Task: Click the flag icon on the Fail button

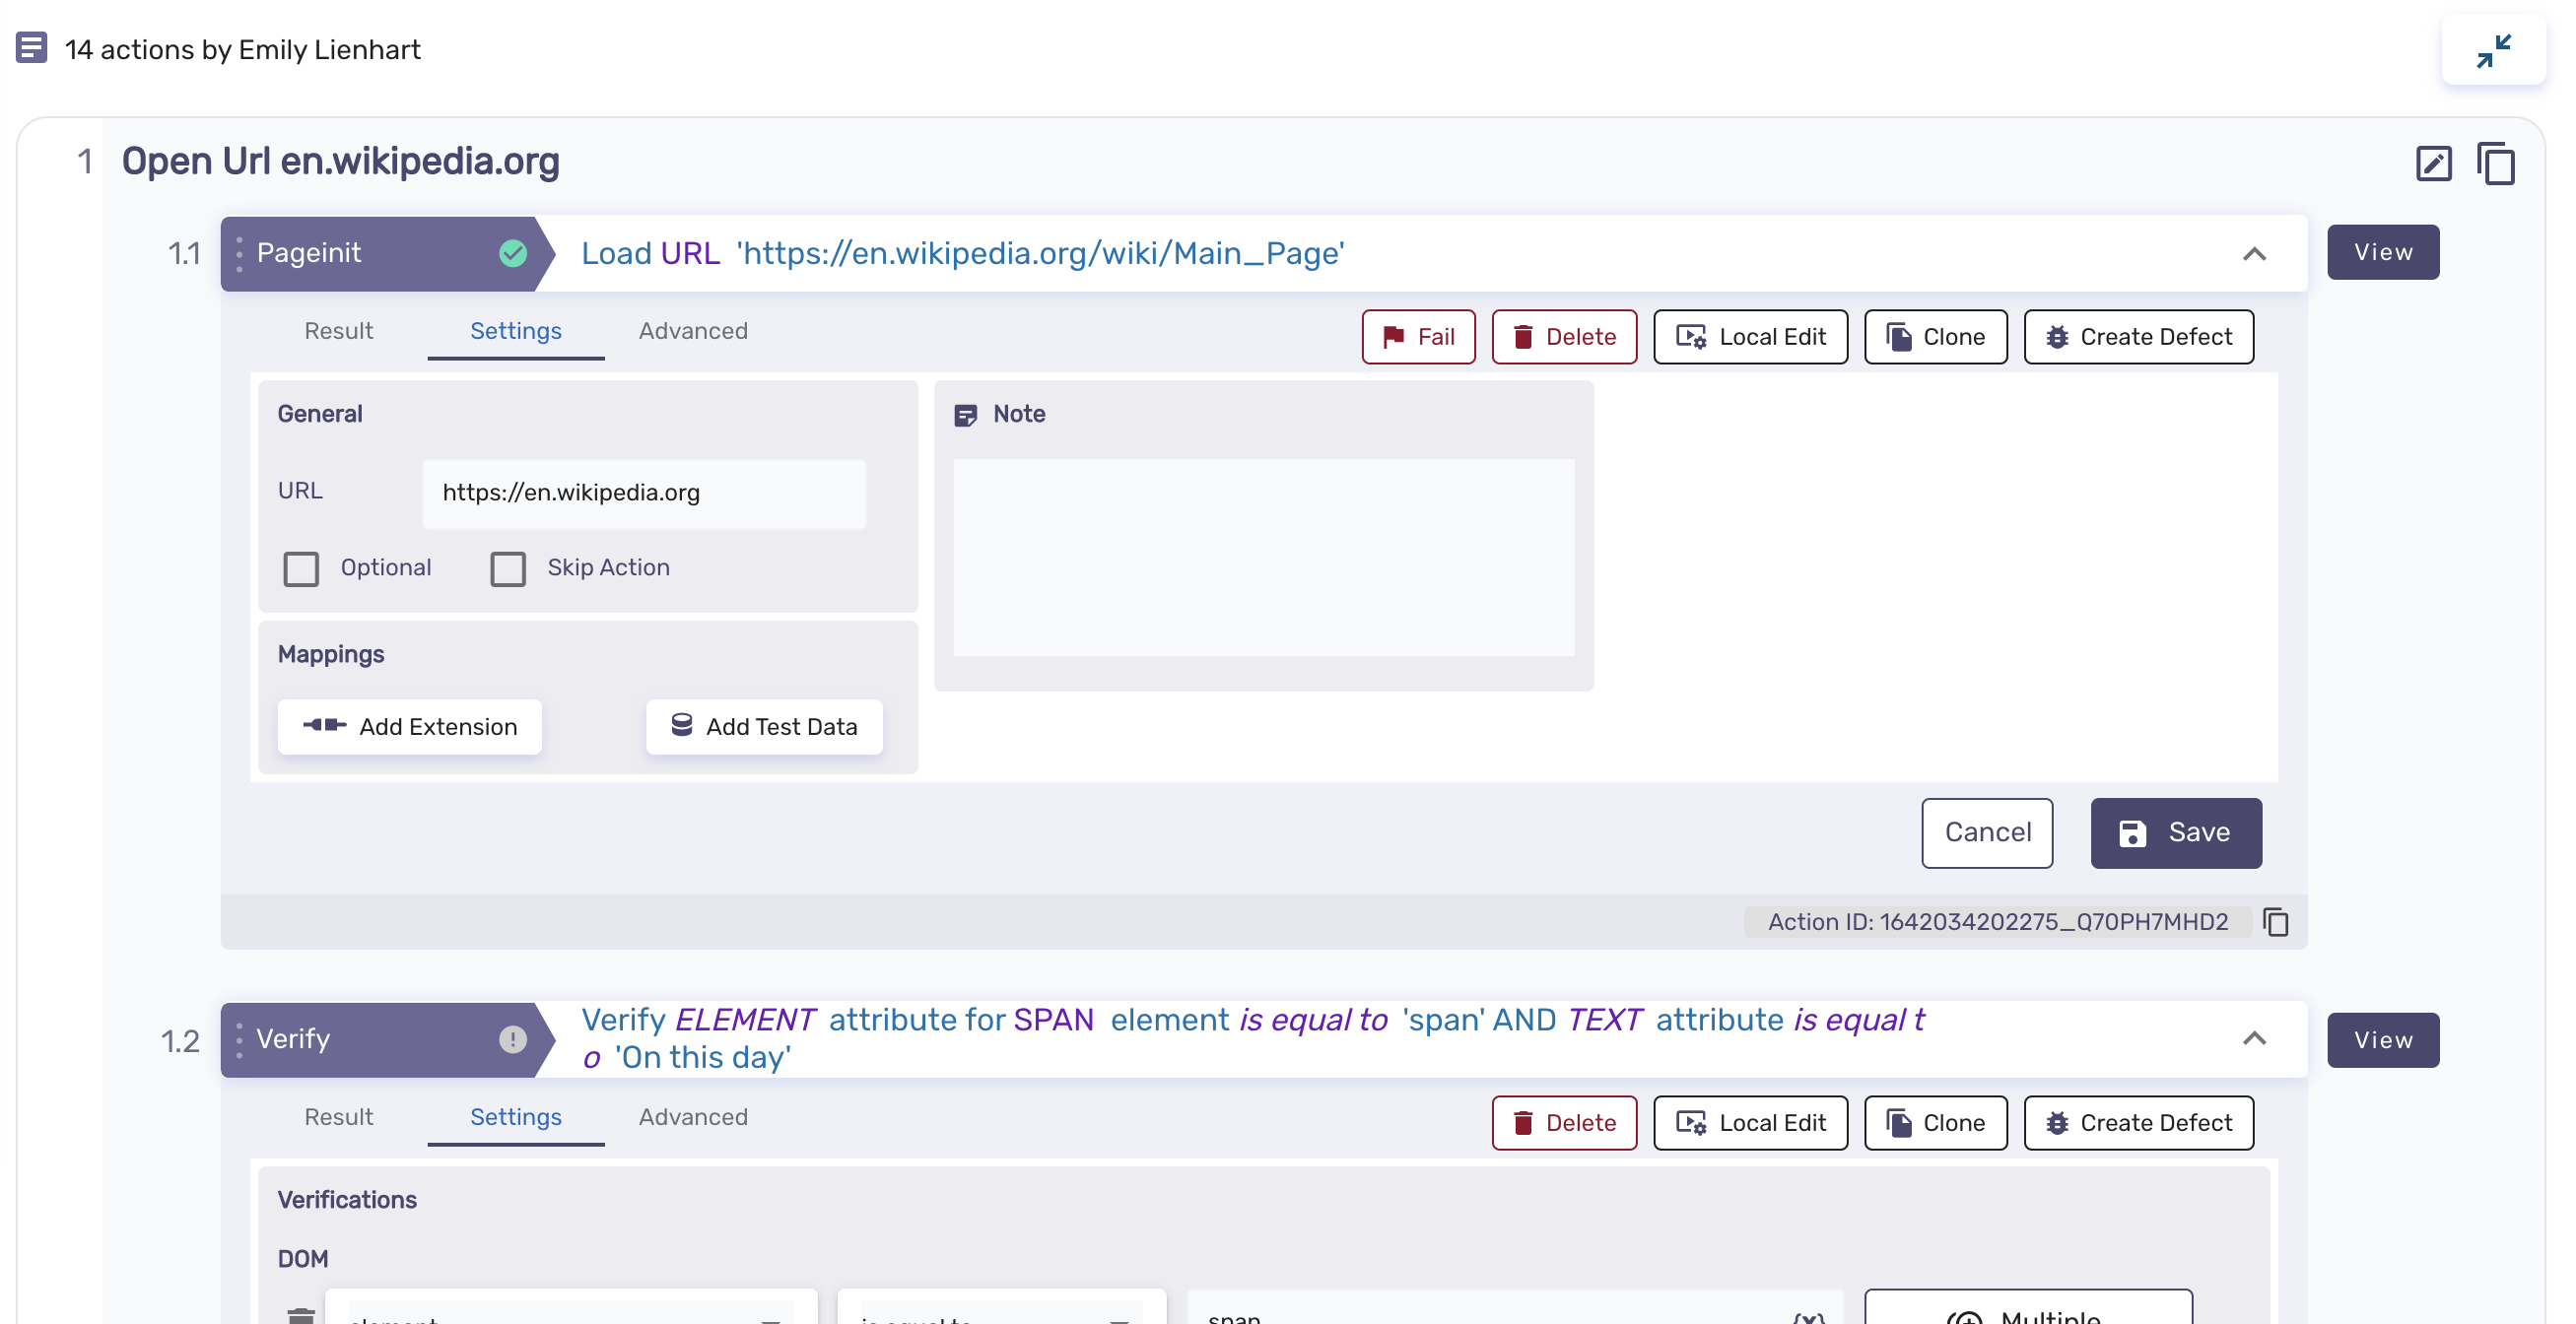Action: [1393, 337]
